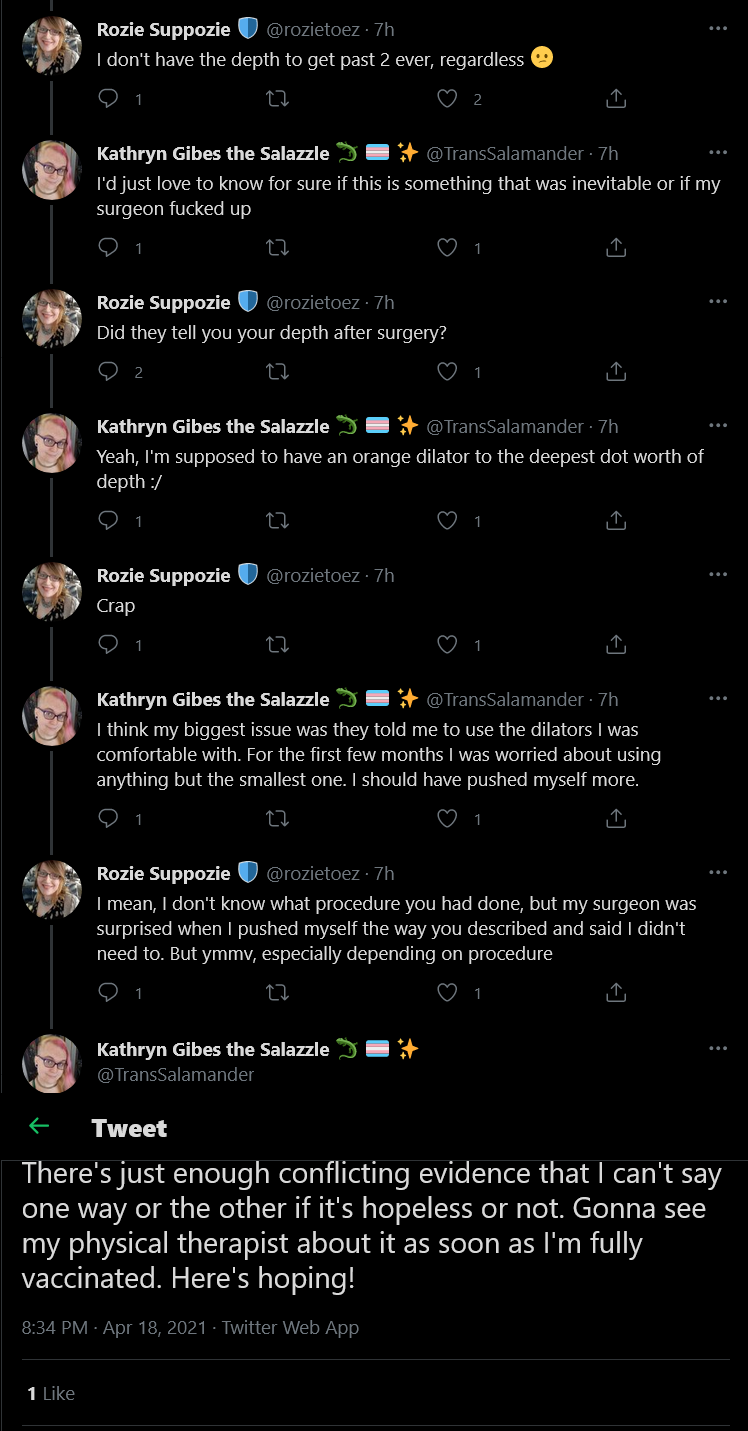The width and height of the screenshot is (748, 1431).
Task: Like the "orange dilator" tweet
Action: pos(448,521)
